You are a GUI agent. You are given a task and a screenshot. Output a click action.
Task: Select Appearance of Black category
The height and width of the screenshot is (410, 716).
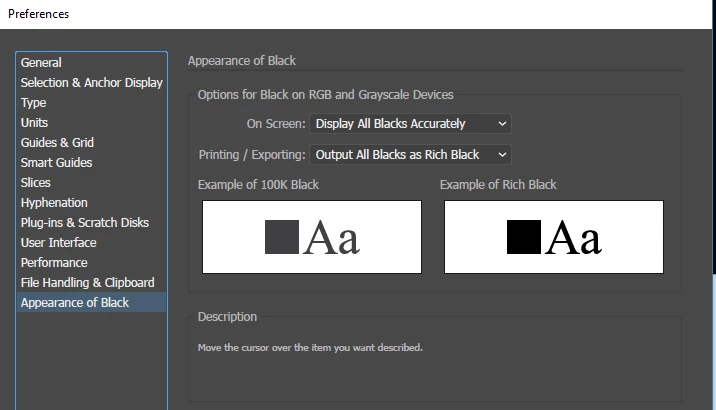[75, 303]
